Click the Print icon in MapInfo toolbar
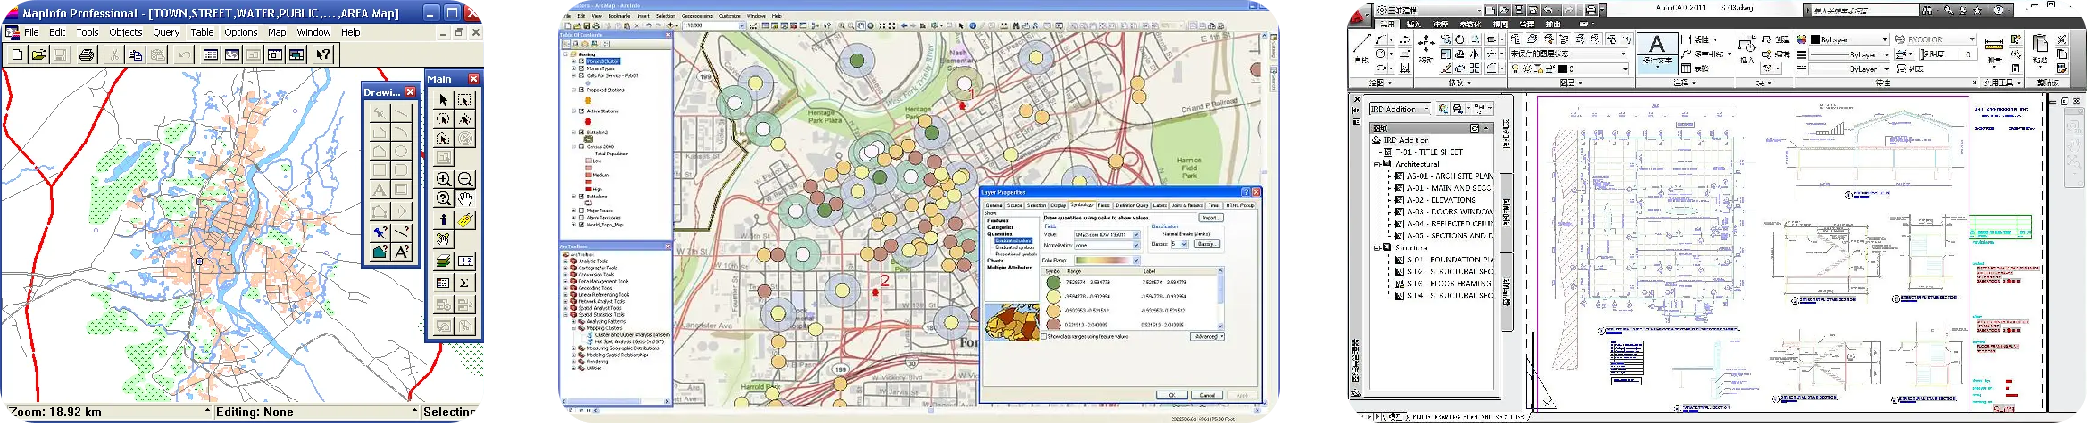The image size is (2087, 424). coord(87,55)
